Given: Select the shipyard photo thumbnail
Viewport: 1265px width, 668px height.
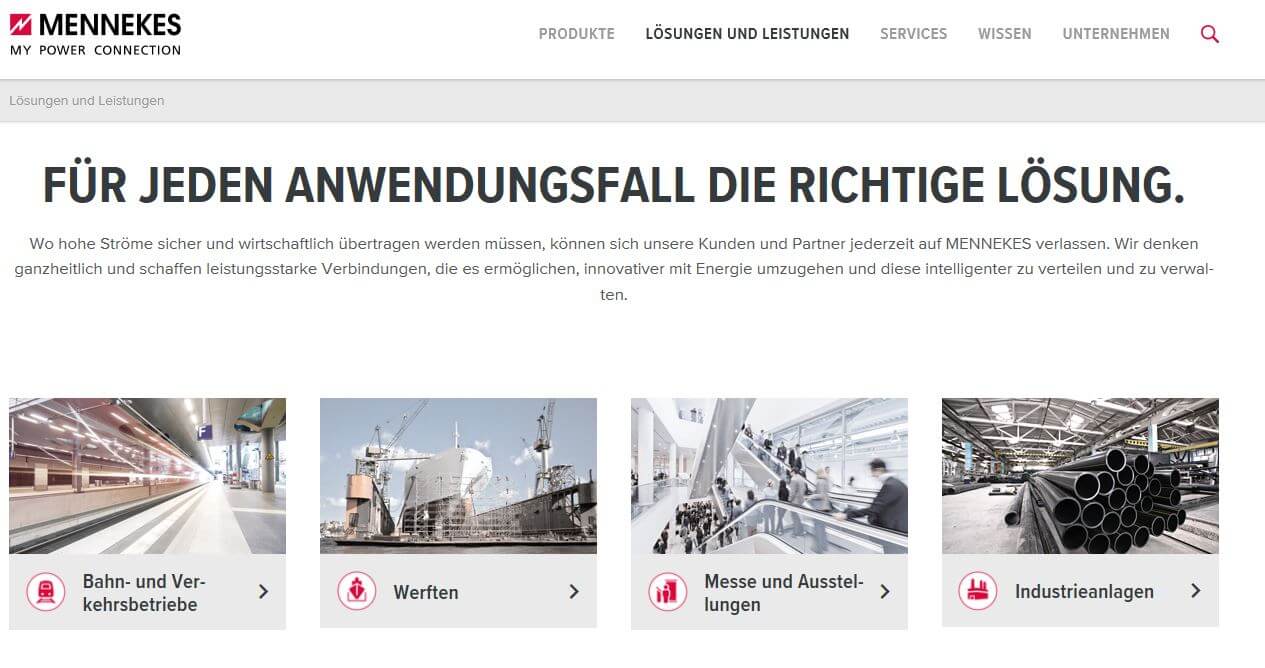Looking at the screenshot, I should [458, 476].
